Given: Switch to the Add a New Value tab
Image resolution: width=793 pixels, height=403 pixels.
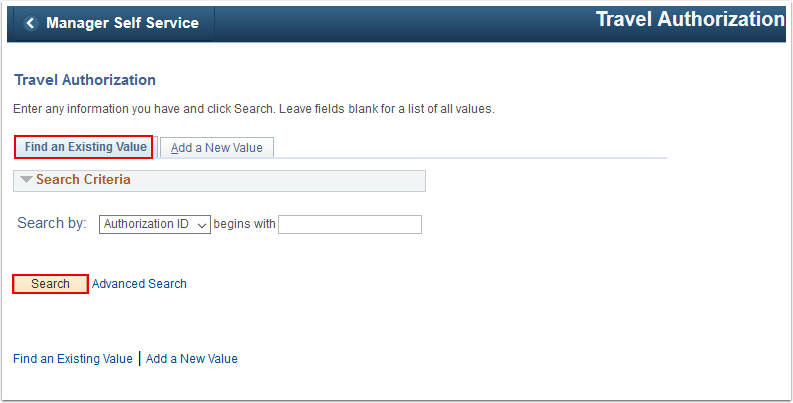Looking at the screenshot, I should pyautogui.click(x=217, y=148).
